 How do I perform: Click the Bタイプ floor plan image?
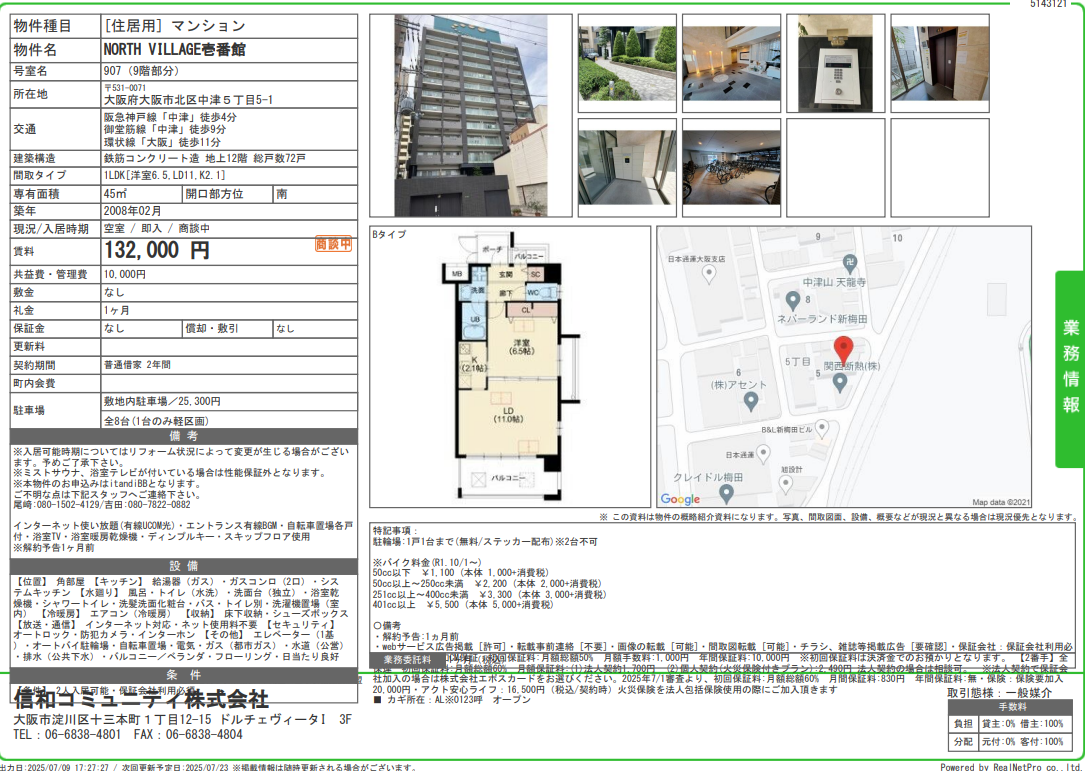pos(506,369)
